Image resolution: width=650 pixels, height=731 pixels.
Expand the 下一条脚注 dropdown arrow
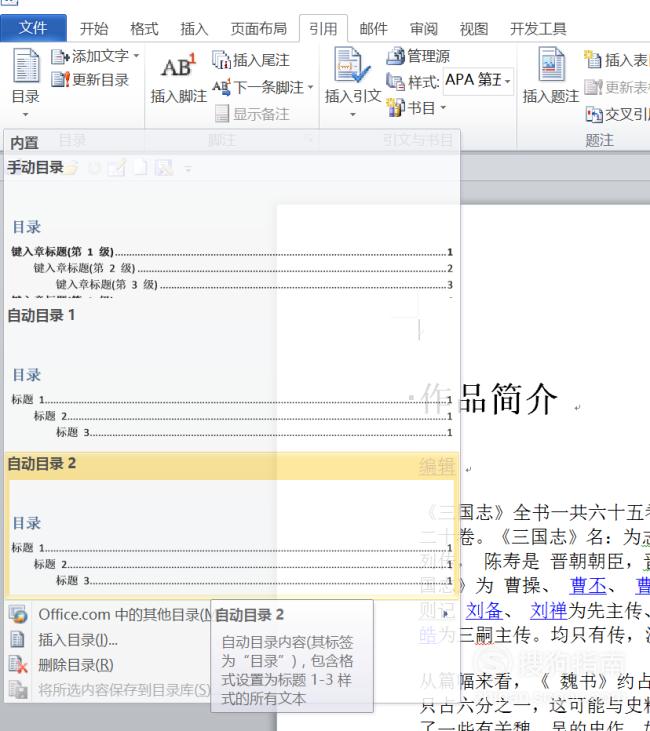coord(310,87)
